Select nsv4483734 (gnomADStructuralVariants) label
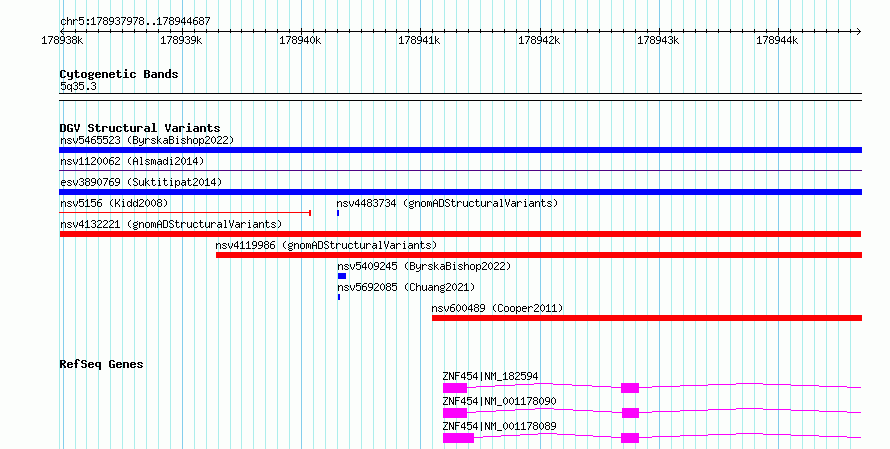 tap(447, 203)
